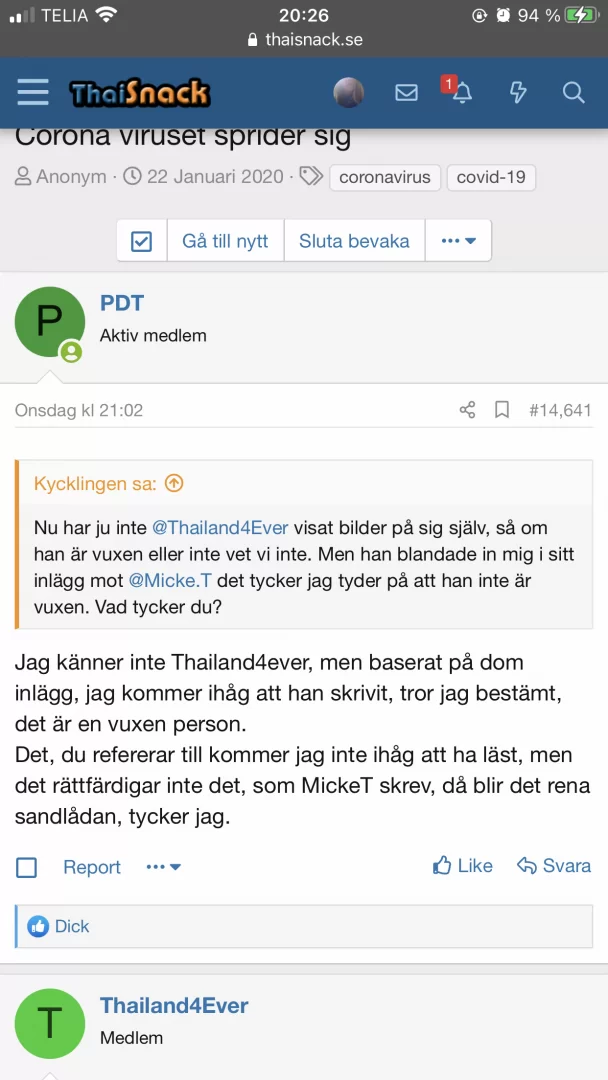Open the hamburger navigation menu
608x1080 pixels.
(33, 93)
